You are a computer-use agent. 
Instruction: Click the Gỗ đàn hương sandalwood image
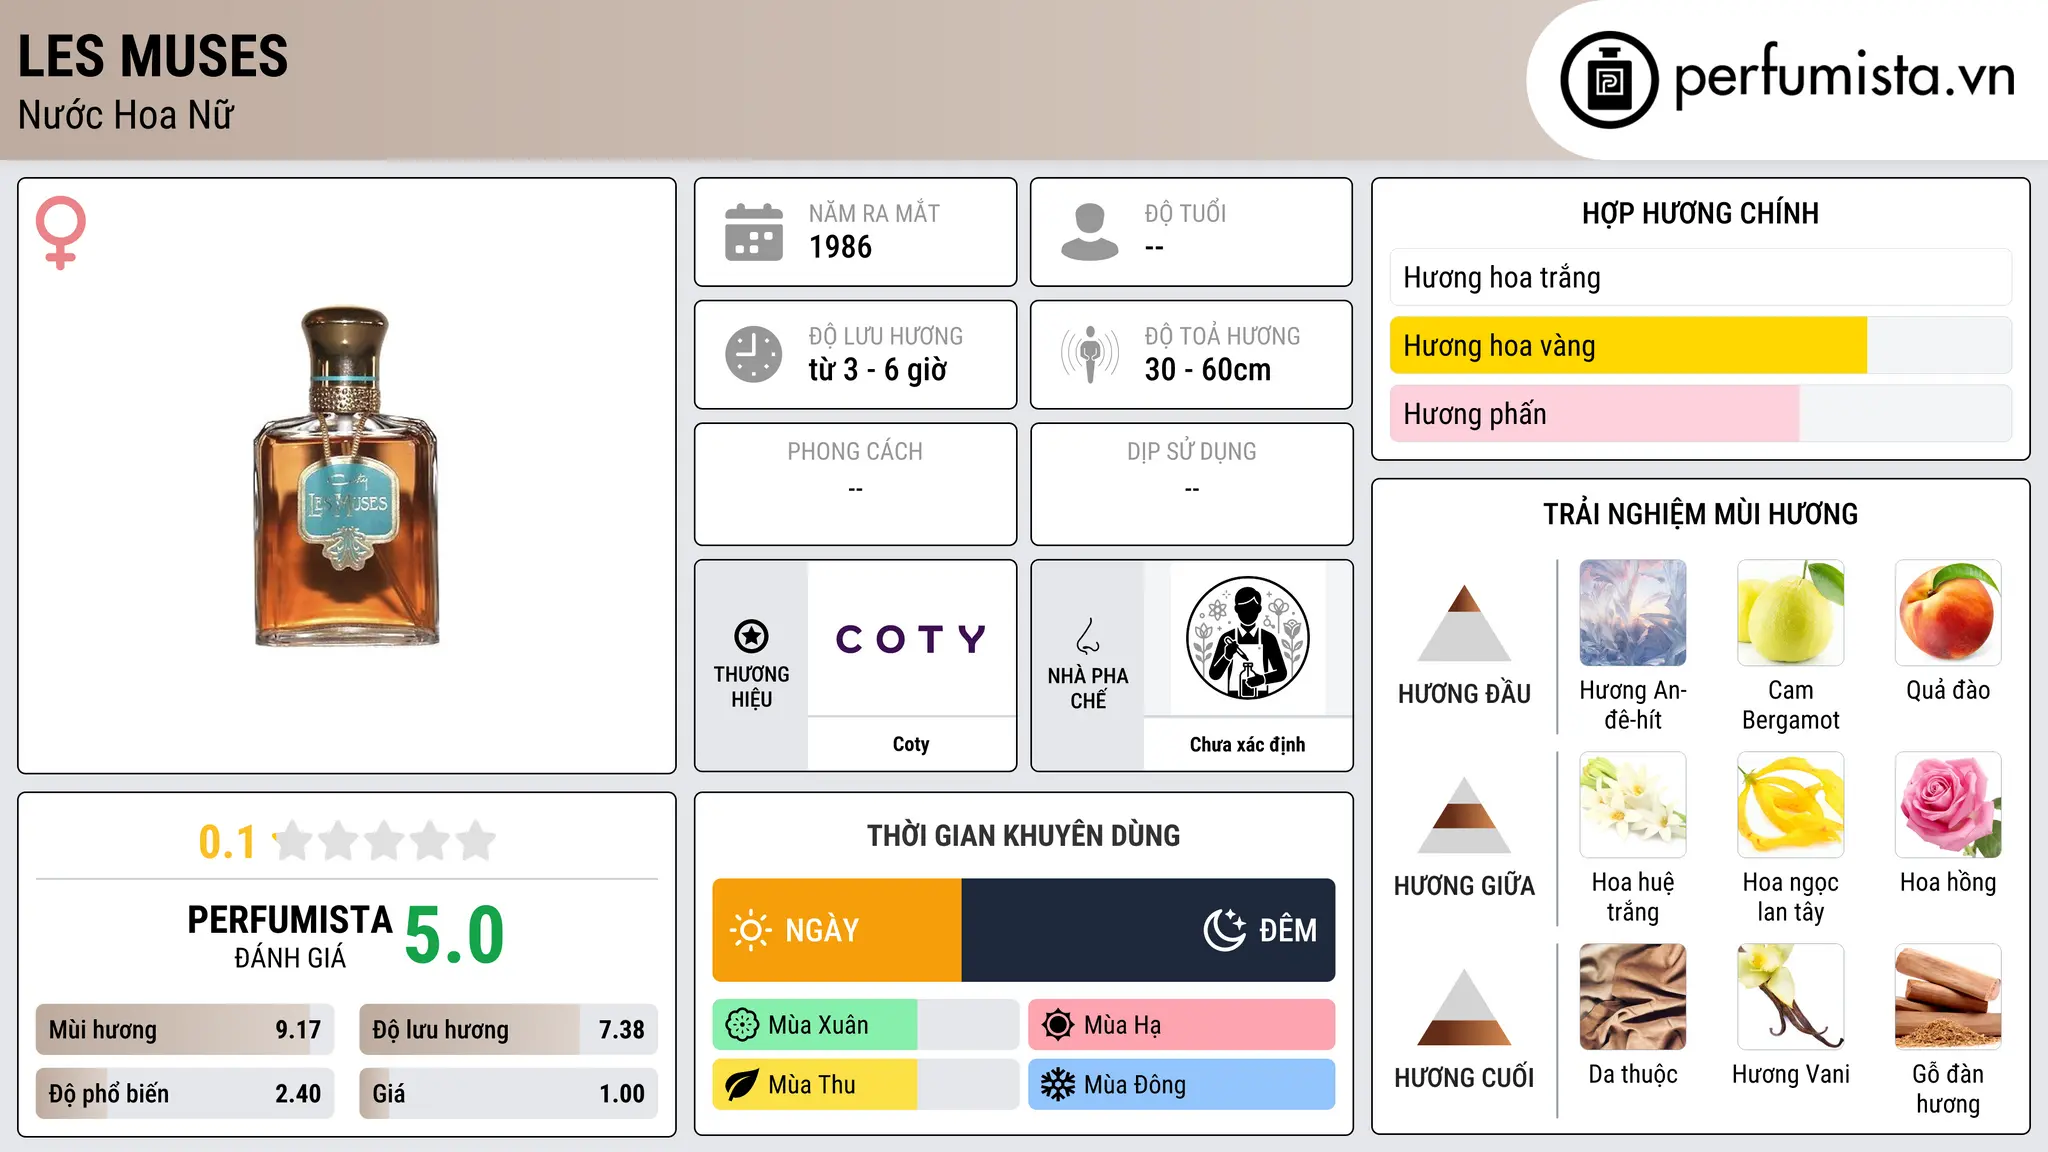1948,997
